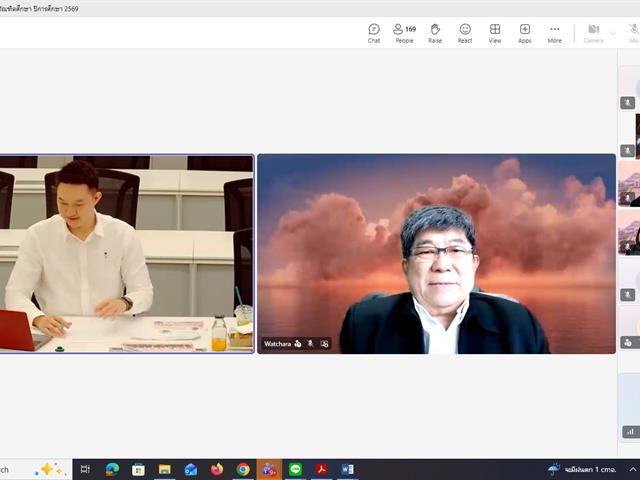Click the signal bars icon at side strip bottom
The width and height of the screenshot is (640, 480).
(x=631, y=431)
